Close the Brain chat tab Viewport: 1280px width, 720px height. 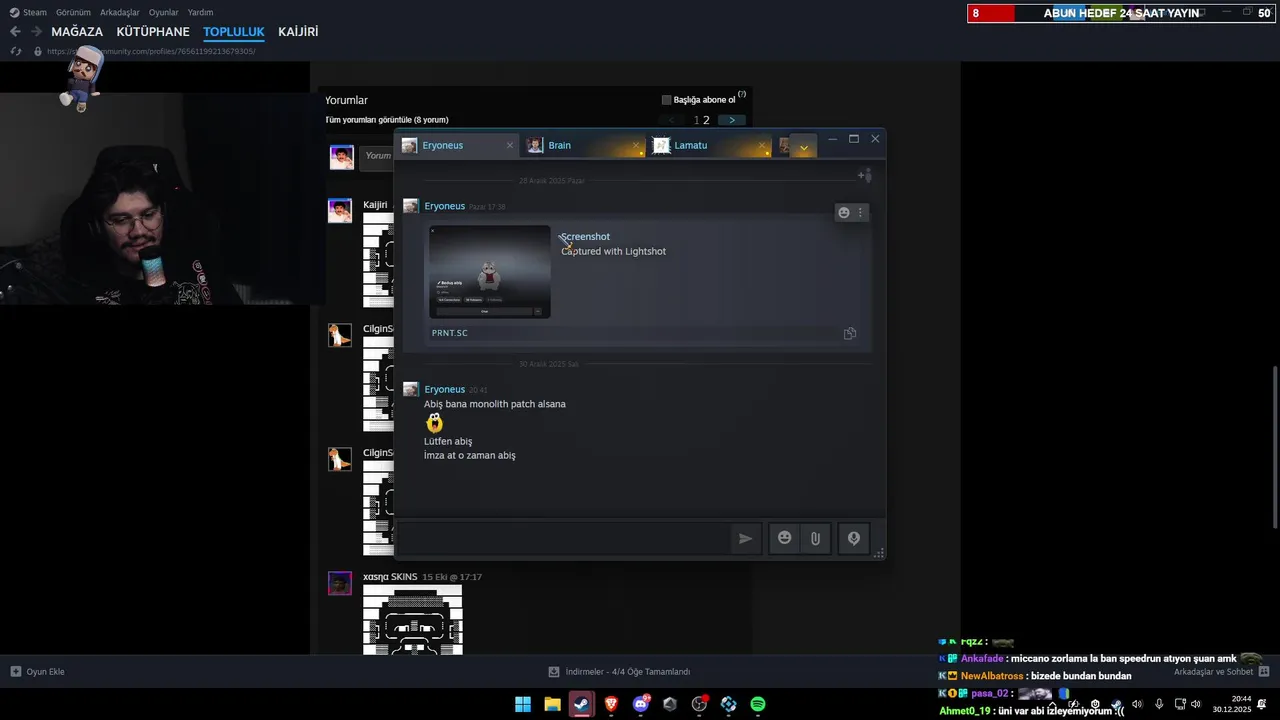(x=636, y=146)
